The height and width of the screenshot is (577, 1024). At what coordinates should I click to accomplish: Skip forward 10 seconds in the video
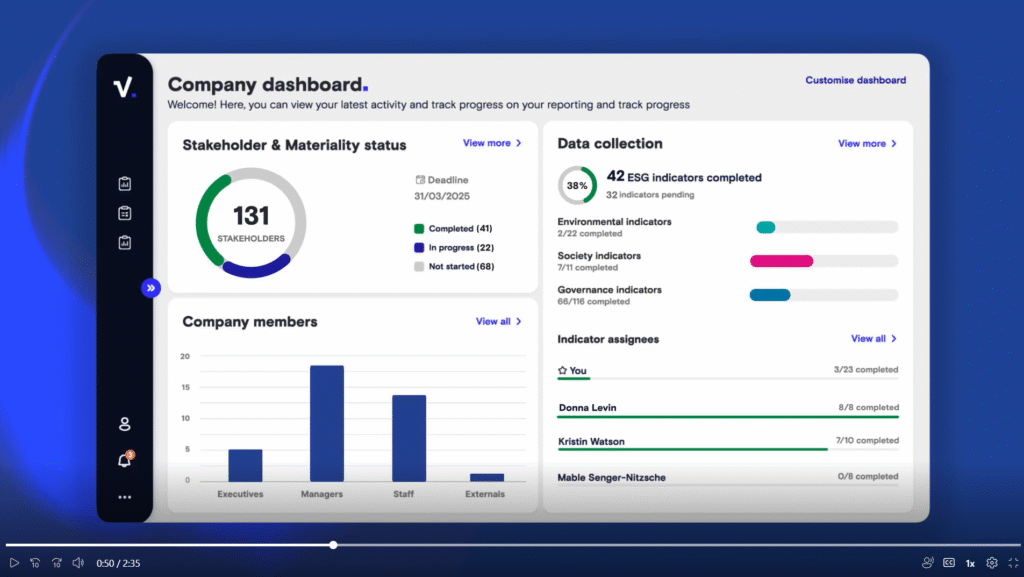point(57,563)
